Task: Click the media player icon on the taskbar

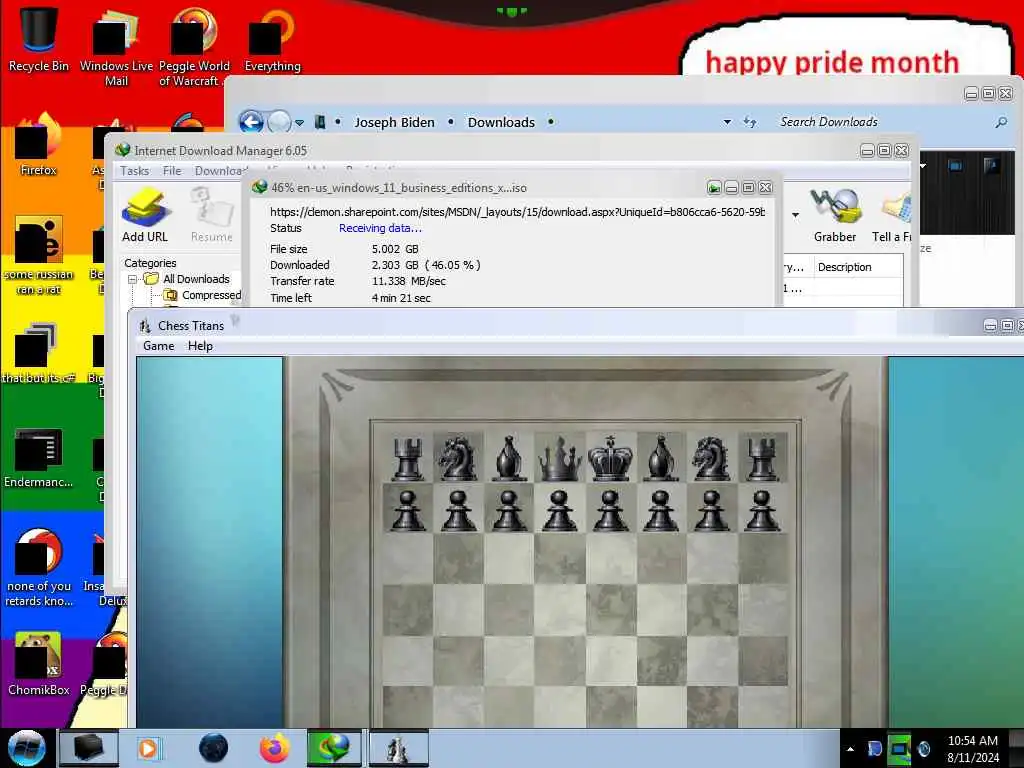Action: [148, 748]
